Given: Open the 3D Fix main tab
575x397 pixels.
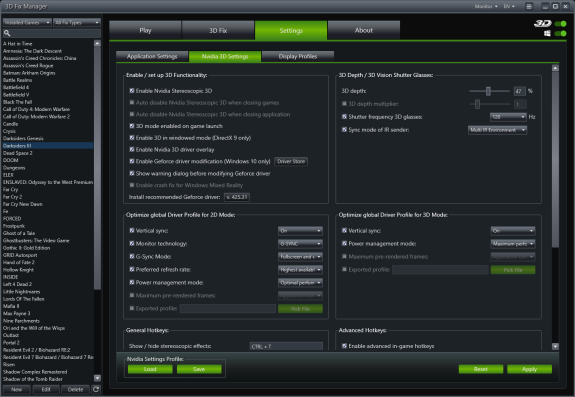Looking at the screenshot, I should (x=218, y=30).
